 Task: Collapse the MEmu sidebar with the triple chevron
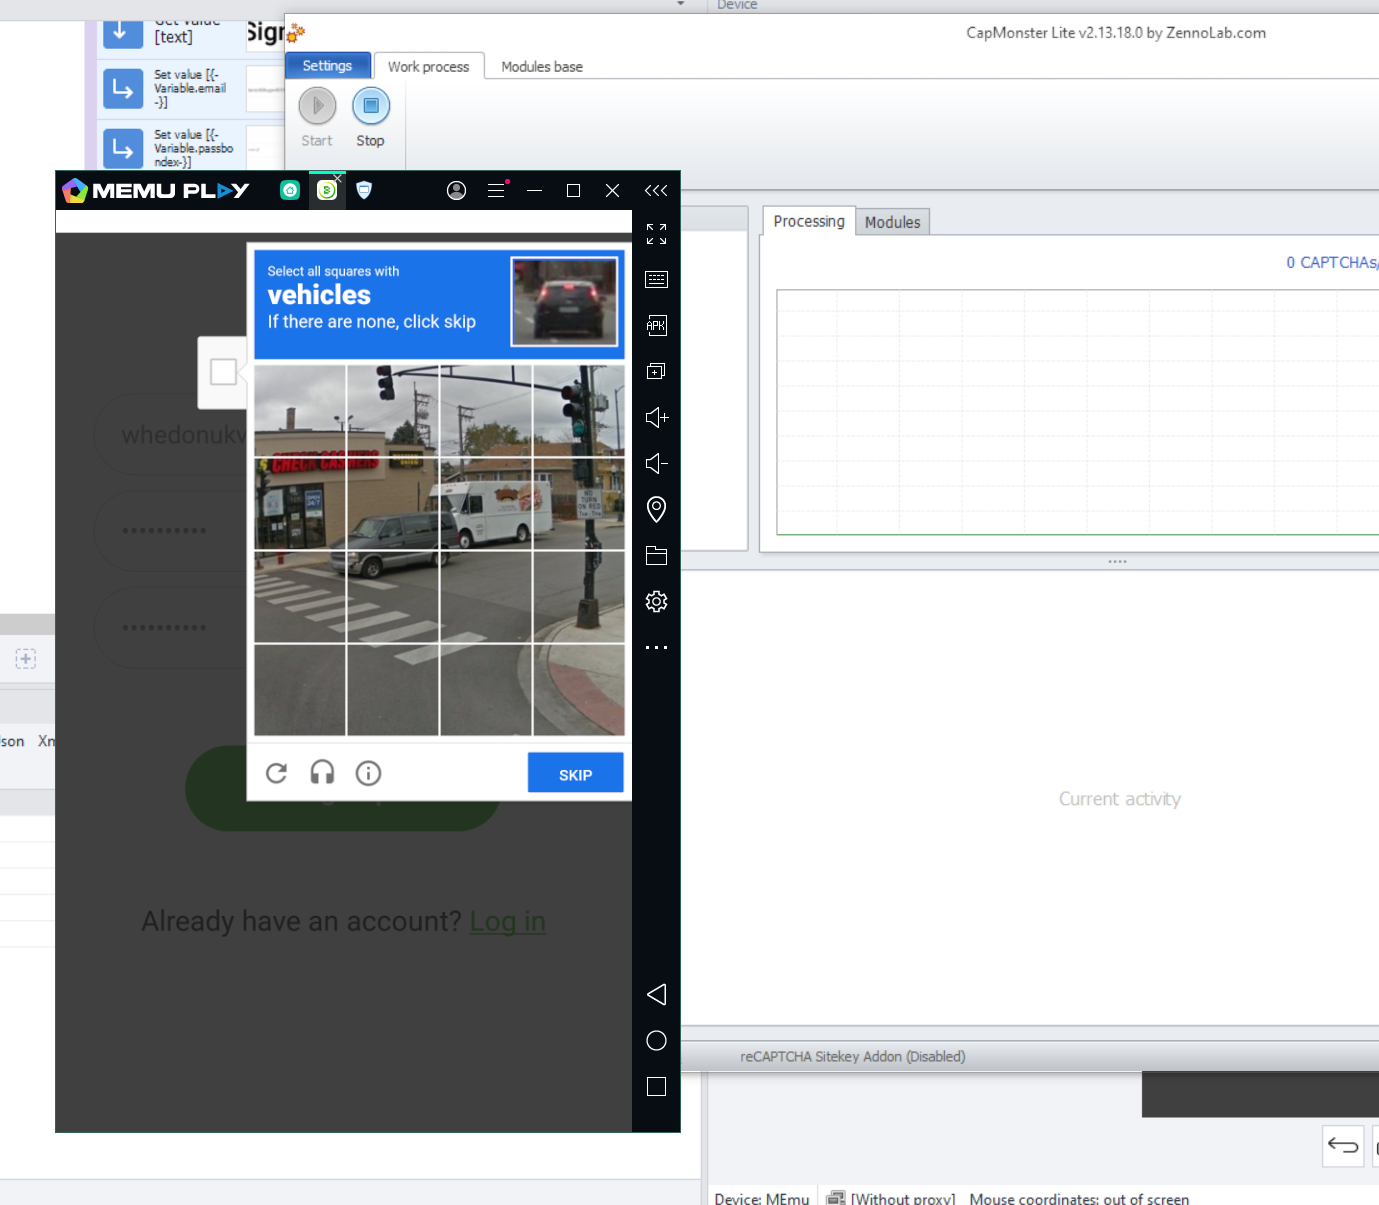click(656, 190)
